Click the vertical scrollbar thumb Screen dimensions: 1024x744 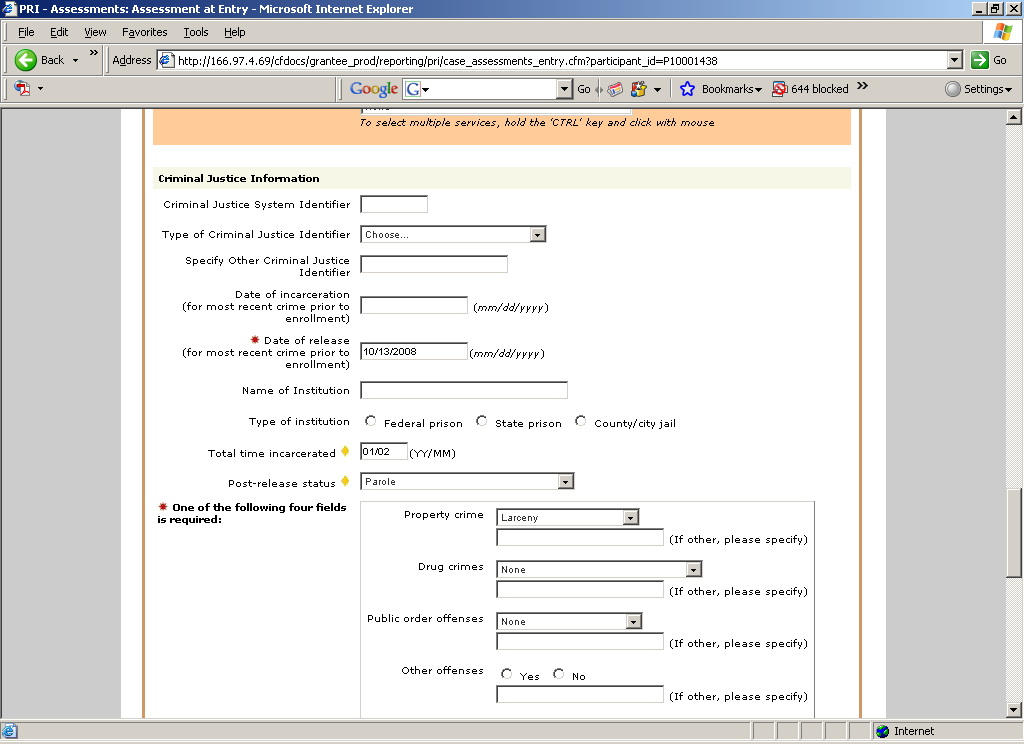[1014, 533]
